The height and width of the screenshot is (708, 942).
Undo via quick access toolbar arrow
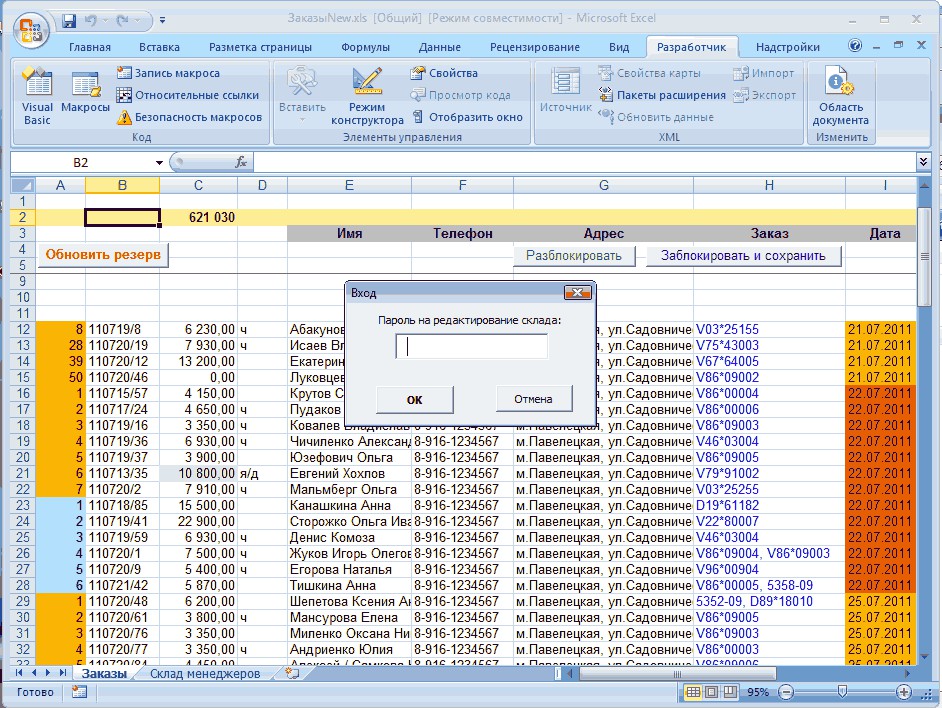[x=91, y=21]
